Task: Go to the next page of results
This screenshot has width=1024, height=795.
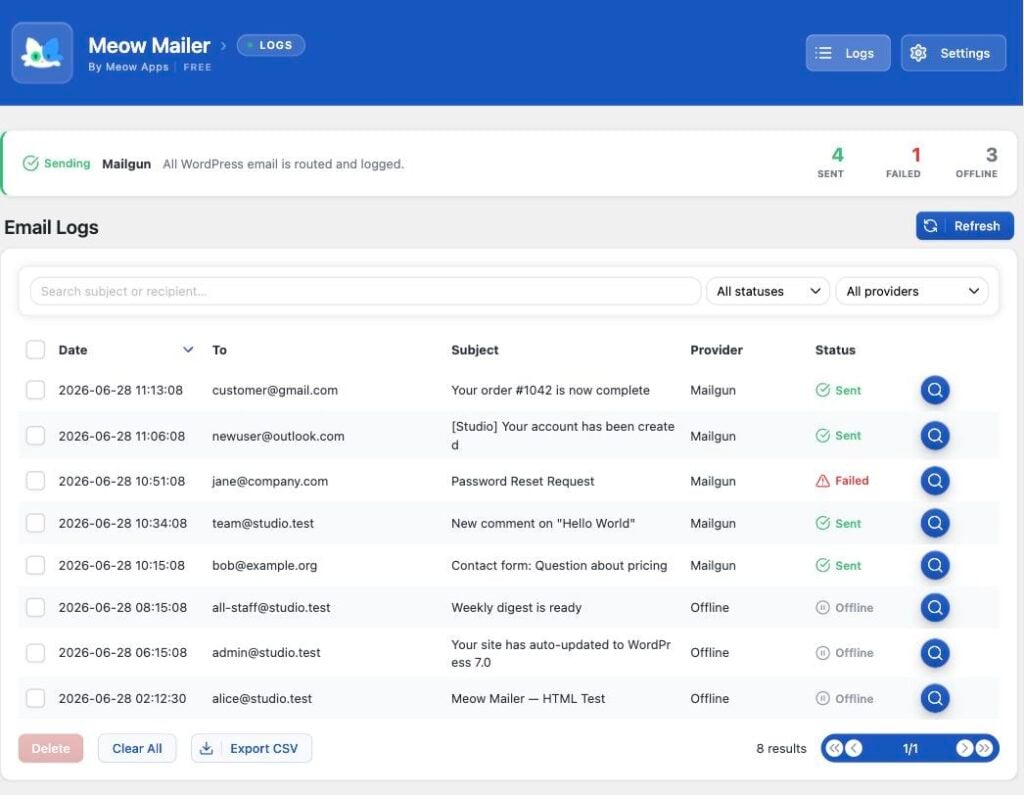Action: (964, 748)
